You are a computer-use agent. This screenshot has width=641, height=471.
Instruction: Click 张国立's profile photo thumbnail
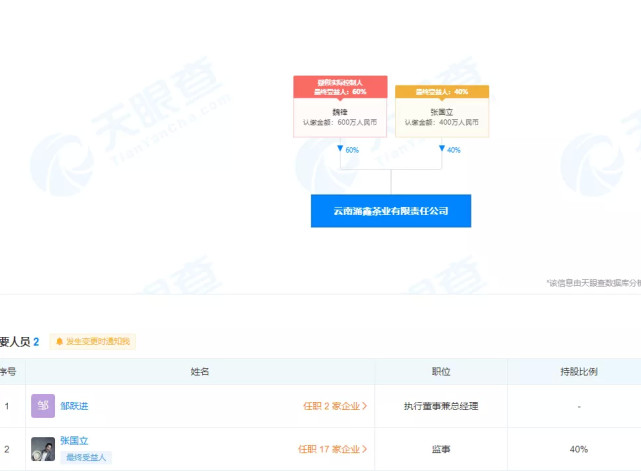click(x=43, y=449)
